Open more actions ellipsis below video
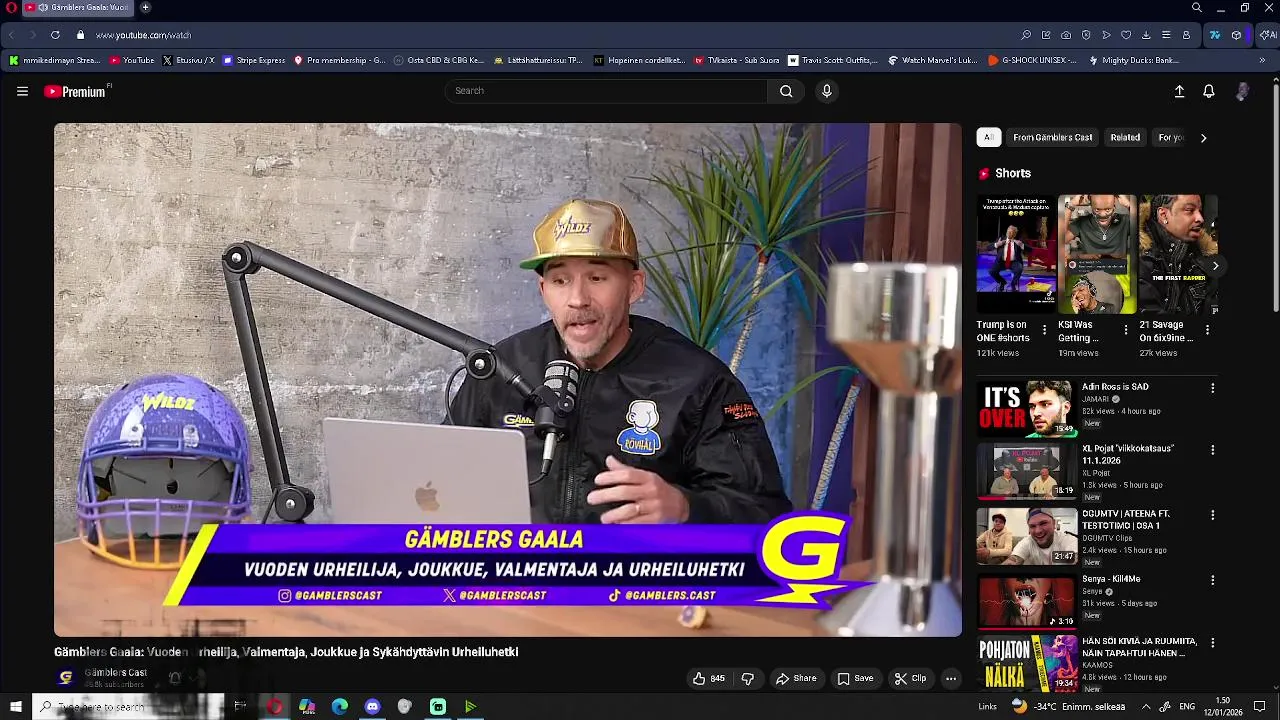This screenshot has width=1280, height=720. pyautogui.click(x=951, y=678)
